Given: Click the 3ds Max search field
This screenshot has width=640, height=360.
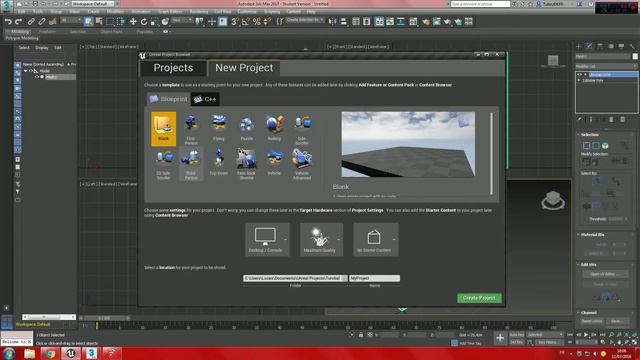Looking at the screenshot, I should (x=480, y=4).
